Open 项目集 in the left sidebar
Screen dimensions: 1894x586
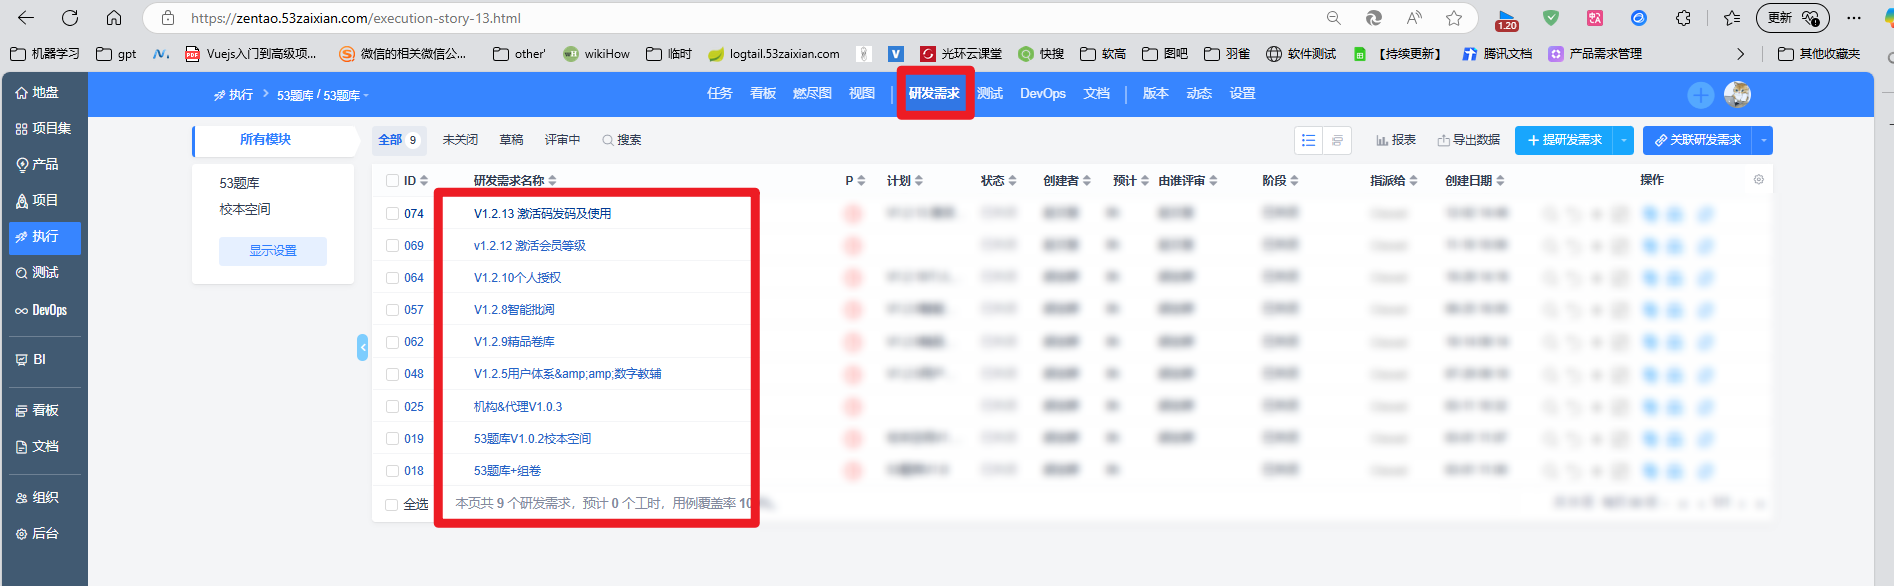[43, 128]
